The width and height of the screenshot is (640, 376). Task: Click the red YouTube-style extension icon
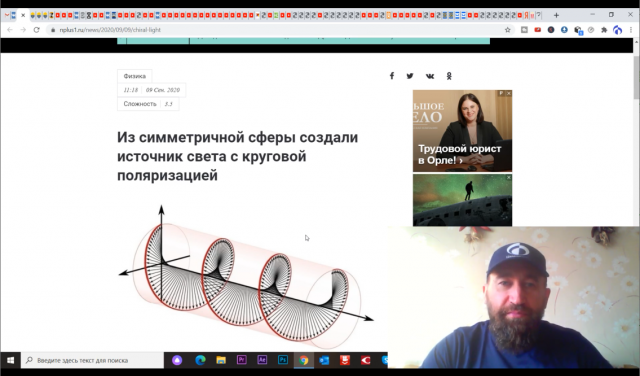coord(538,30)
